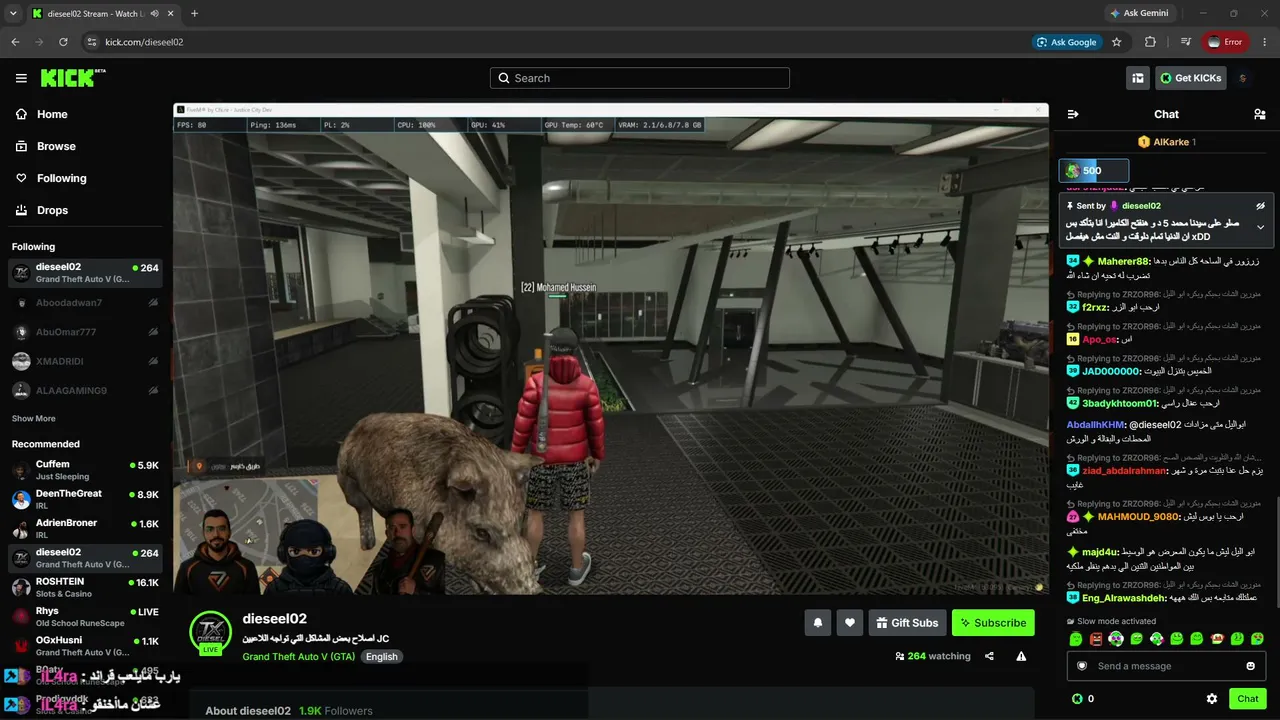Report the stream with the warning icon
1280x720 pixels.
click(1021, 656)
